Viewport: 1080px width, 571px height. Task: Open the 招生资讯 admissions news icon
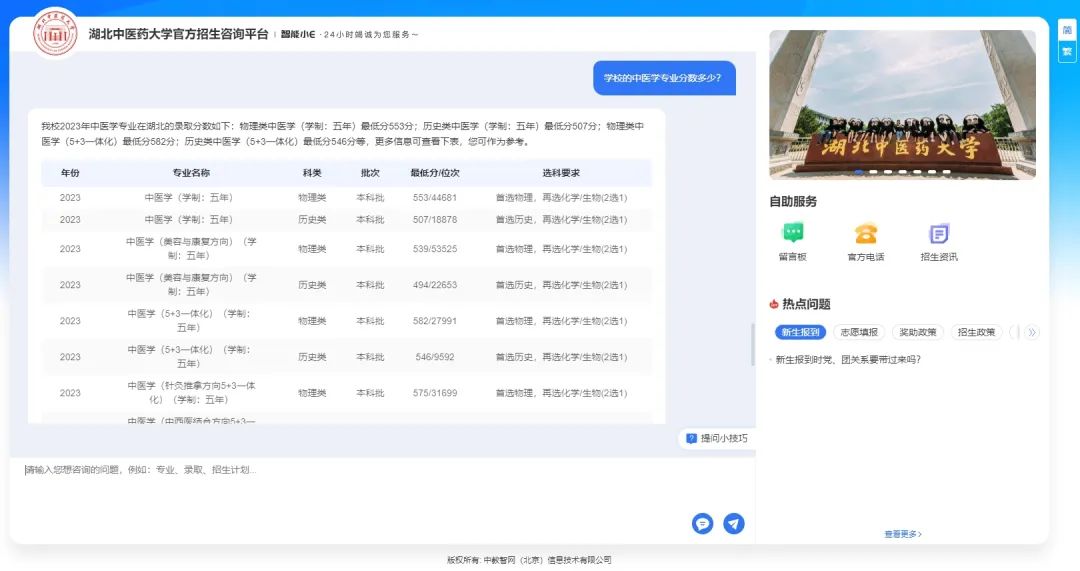coord(938,234)
